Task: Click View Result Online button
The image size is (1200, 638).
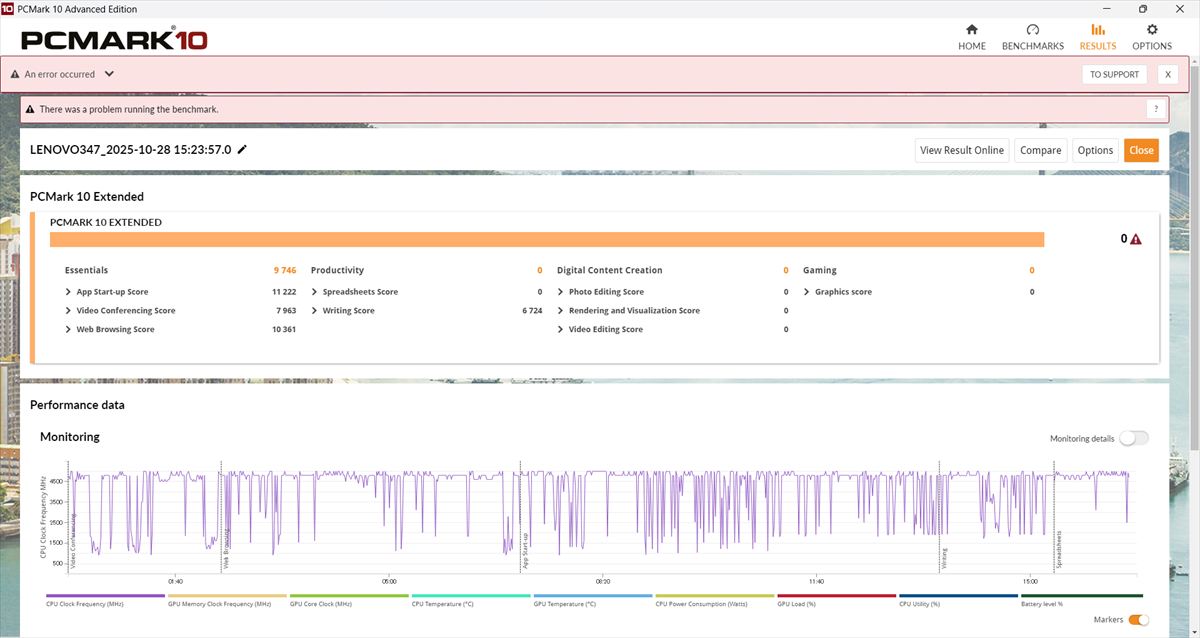Action: [x=961, y=150]
